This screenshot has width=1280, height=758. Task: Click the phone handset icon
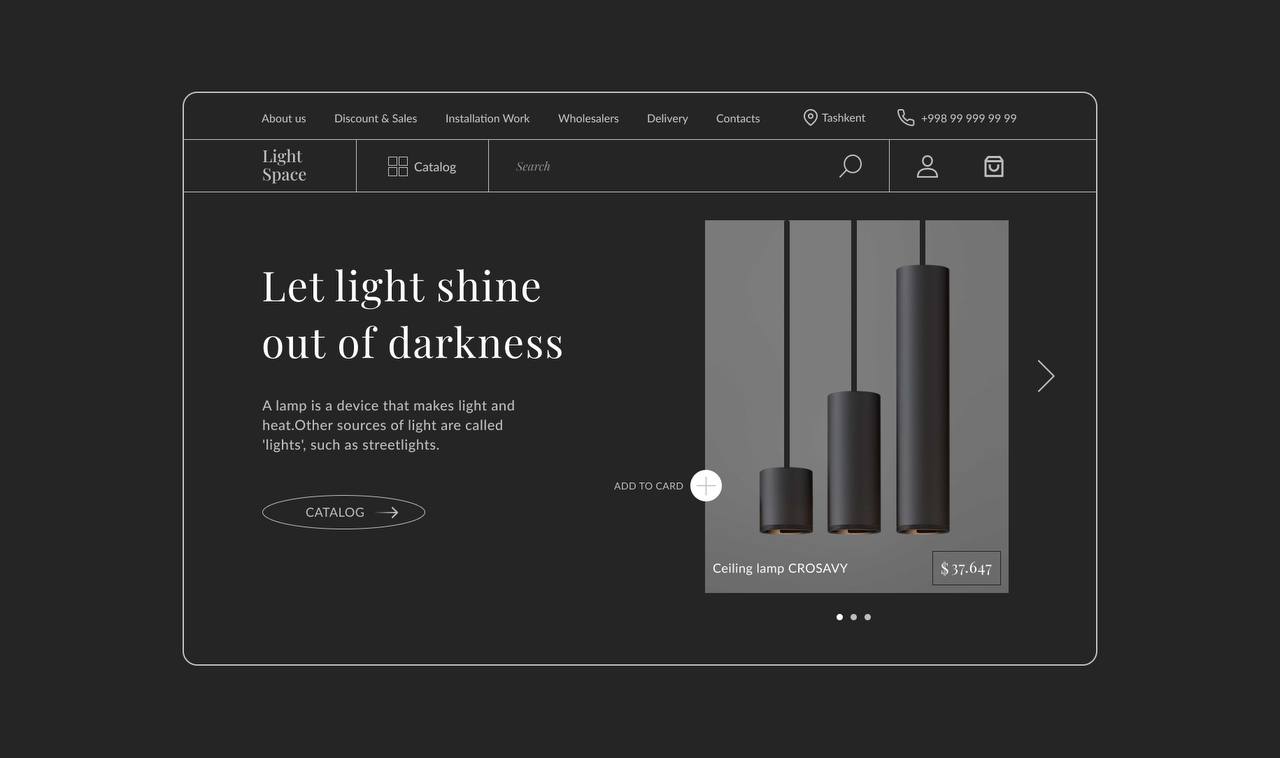coord(906,118)
